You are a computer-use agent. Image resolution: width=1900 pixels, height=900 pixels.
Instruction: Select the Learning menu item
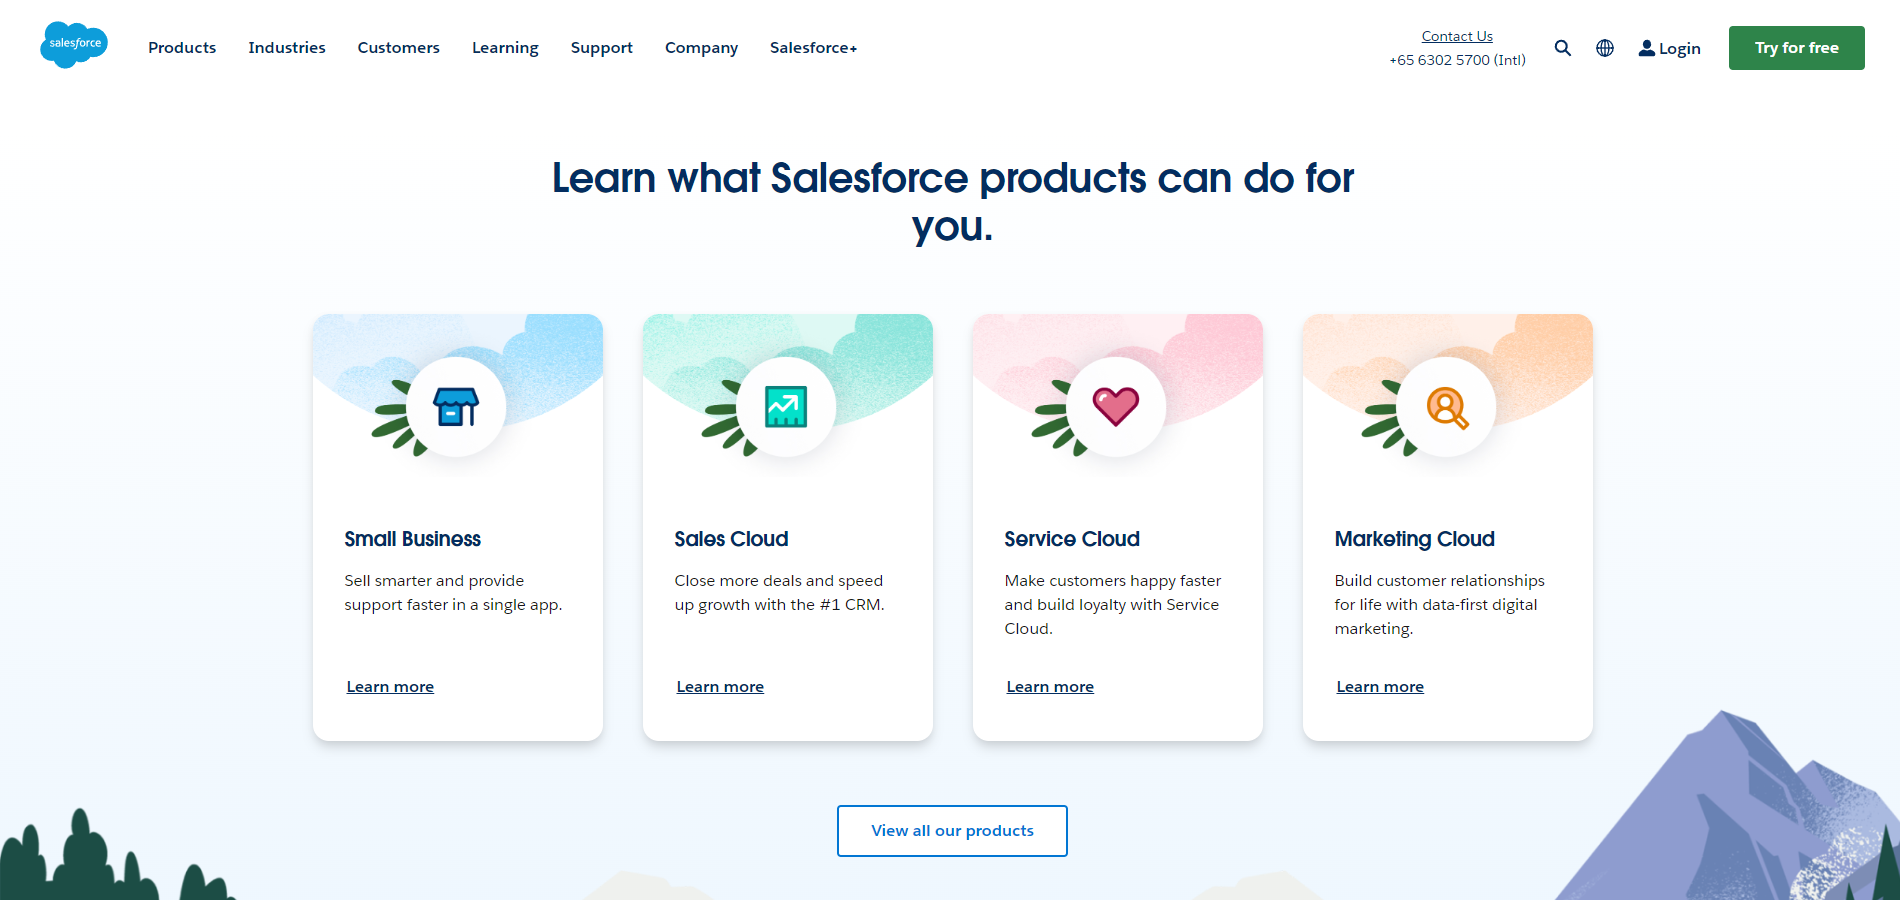505,47
